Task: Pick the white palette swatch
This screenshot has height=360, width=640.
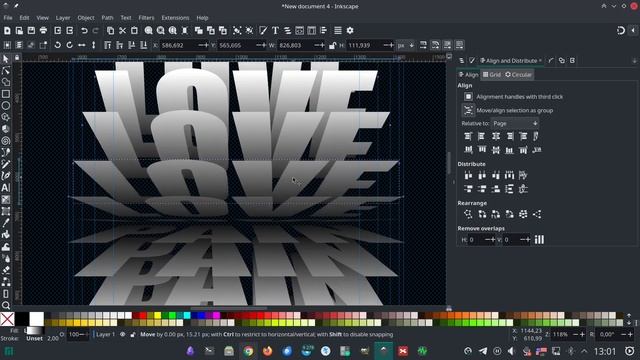Action: click(36, 319)
